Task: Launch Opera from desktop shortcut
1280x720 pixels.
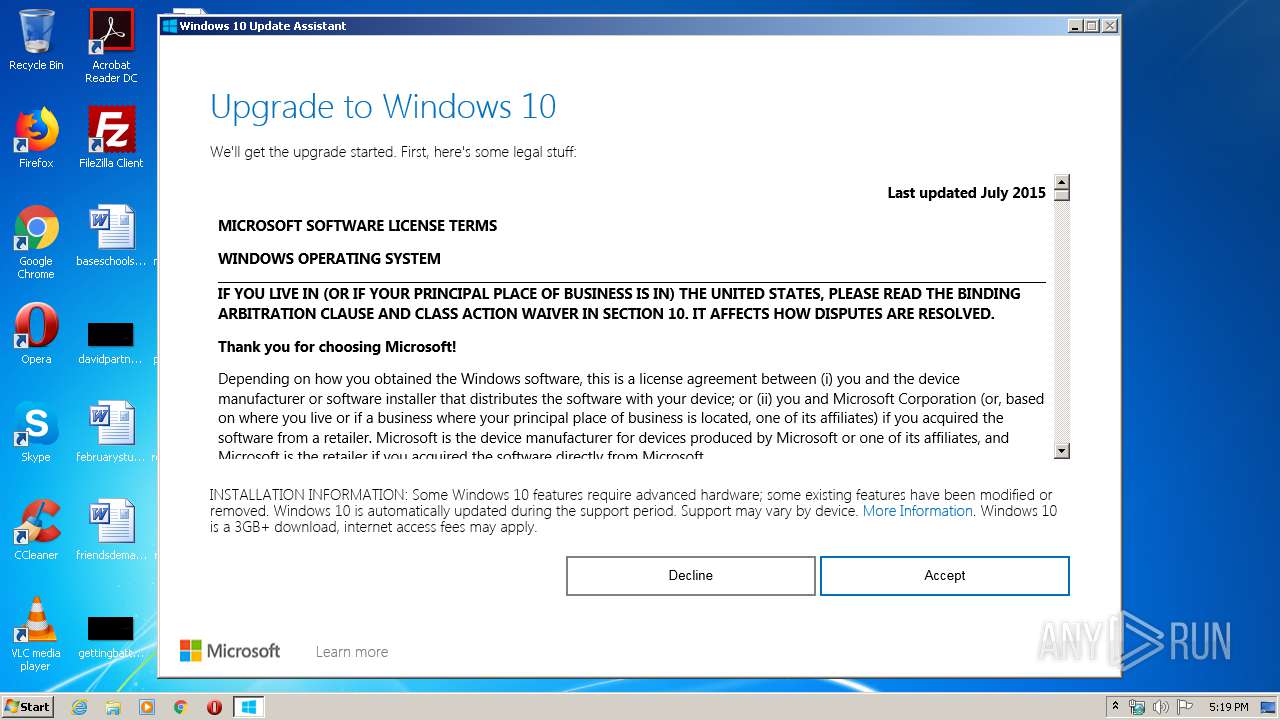Action: 36,334
